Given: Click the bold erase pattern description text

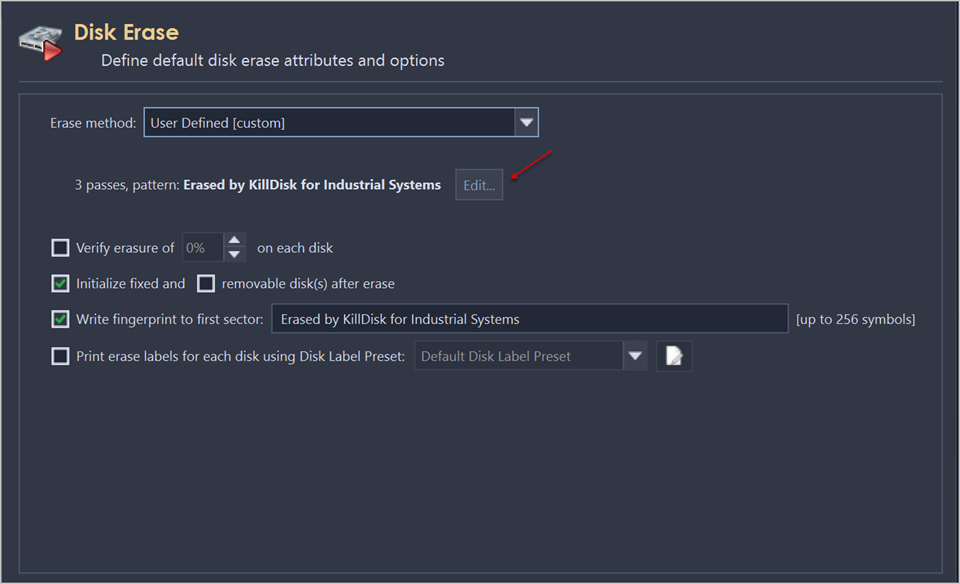Looking at the screenshot, I should pos(312,185).
